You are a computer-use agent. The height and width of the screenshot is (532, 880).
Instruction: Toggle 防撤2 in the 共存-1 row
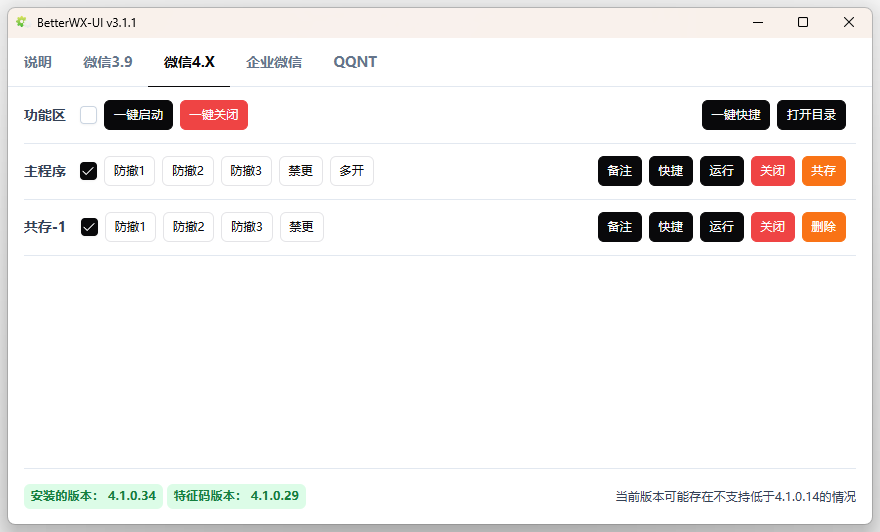(x=189, y=227)
